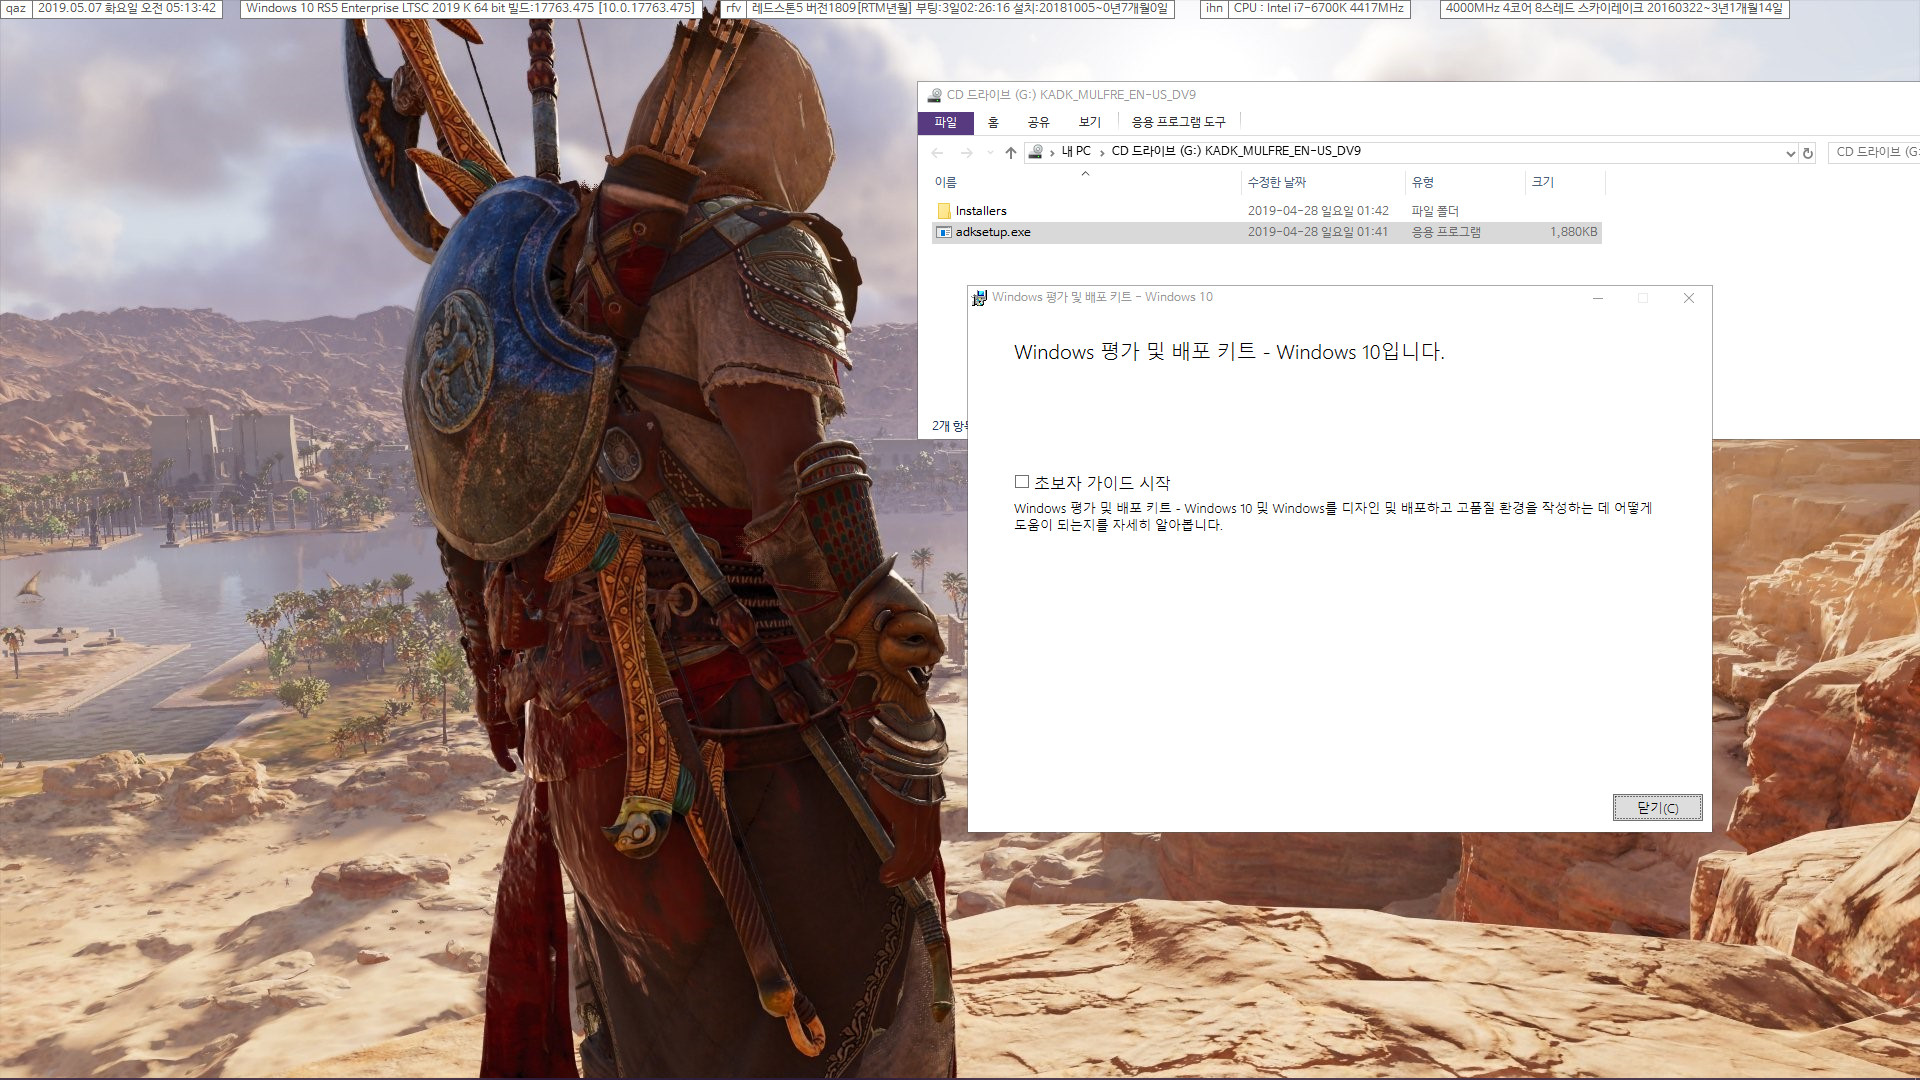Click the drive icon in address bar

[x=1036, y=152]
